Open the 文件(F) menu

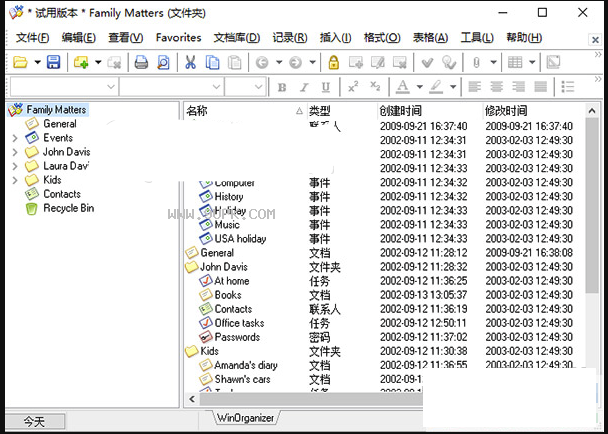click(x=32, y=38)
